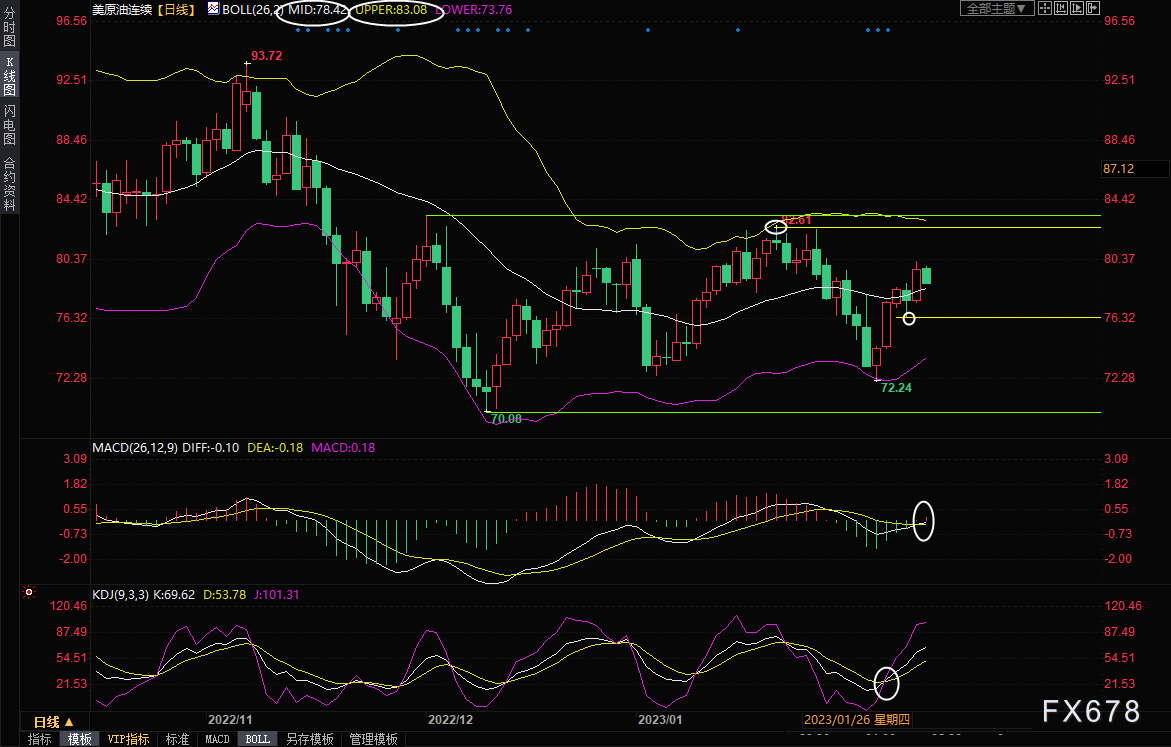
Task: Click the red sun icon beside KDJ panel
Action: 29,592
